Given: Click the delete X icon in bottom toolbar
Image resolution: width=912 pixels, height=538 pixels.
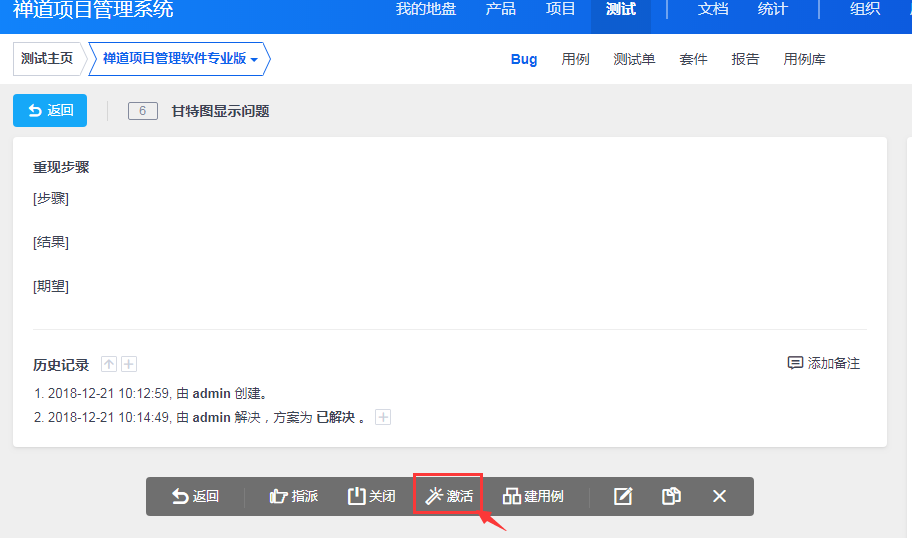Looking at the screenshot, I should (719, 496).
